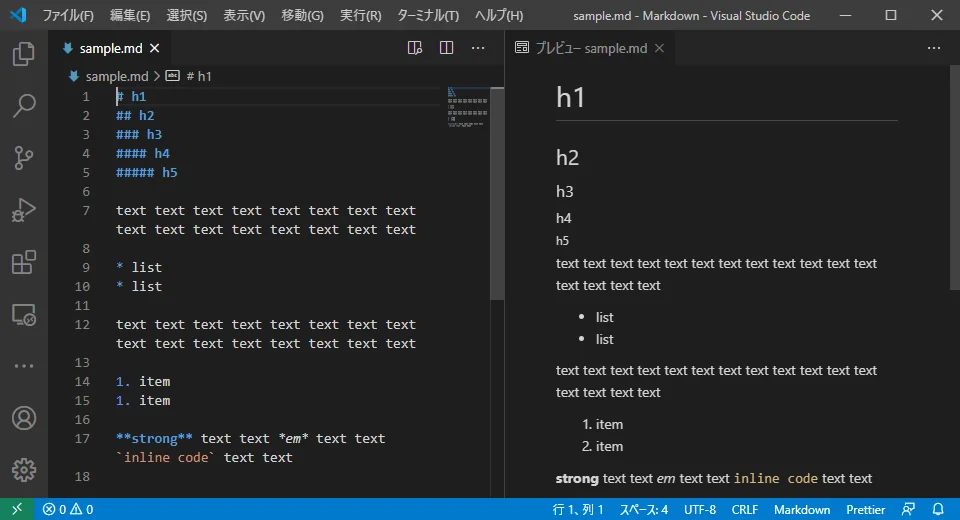Change the CRLF line ending setting
This screenshot has width=960, height=520.
tap(744, 509)
